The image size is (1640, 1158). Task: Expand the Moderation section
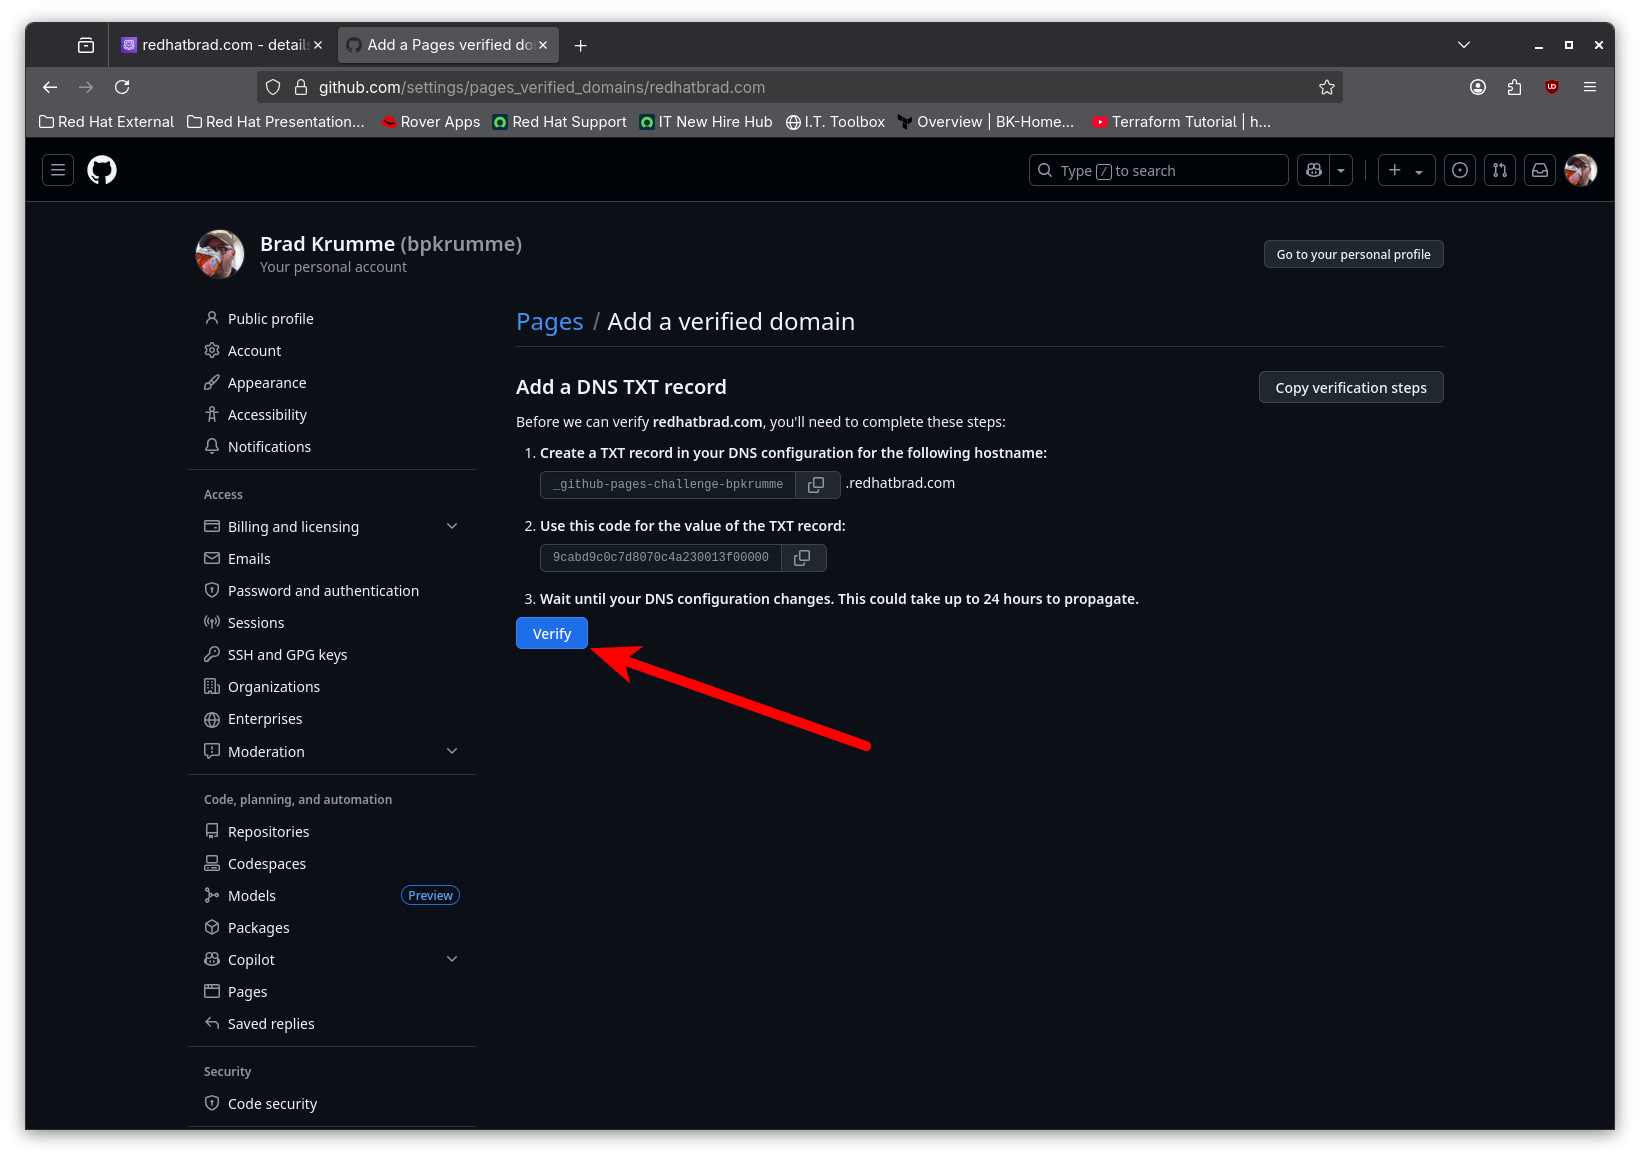332,751
